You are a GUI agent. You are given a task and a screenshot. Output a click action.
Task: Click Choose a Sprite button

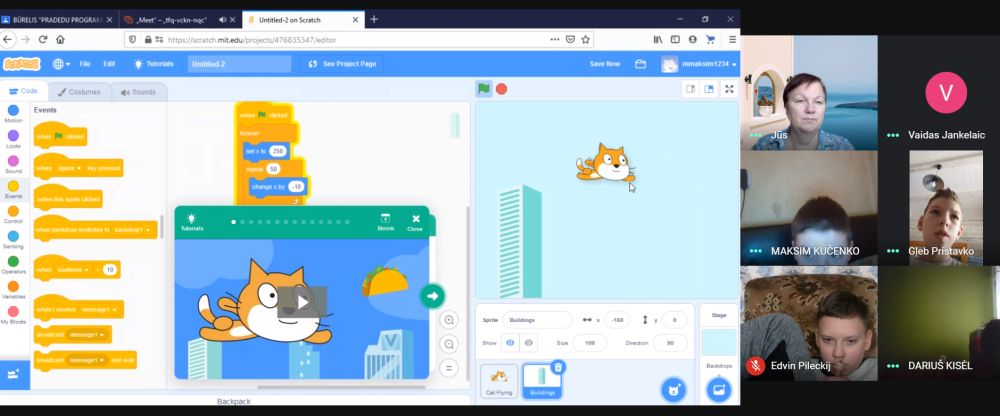coord(673,390)
